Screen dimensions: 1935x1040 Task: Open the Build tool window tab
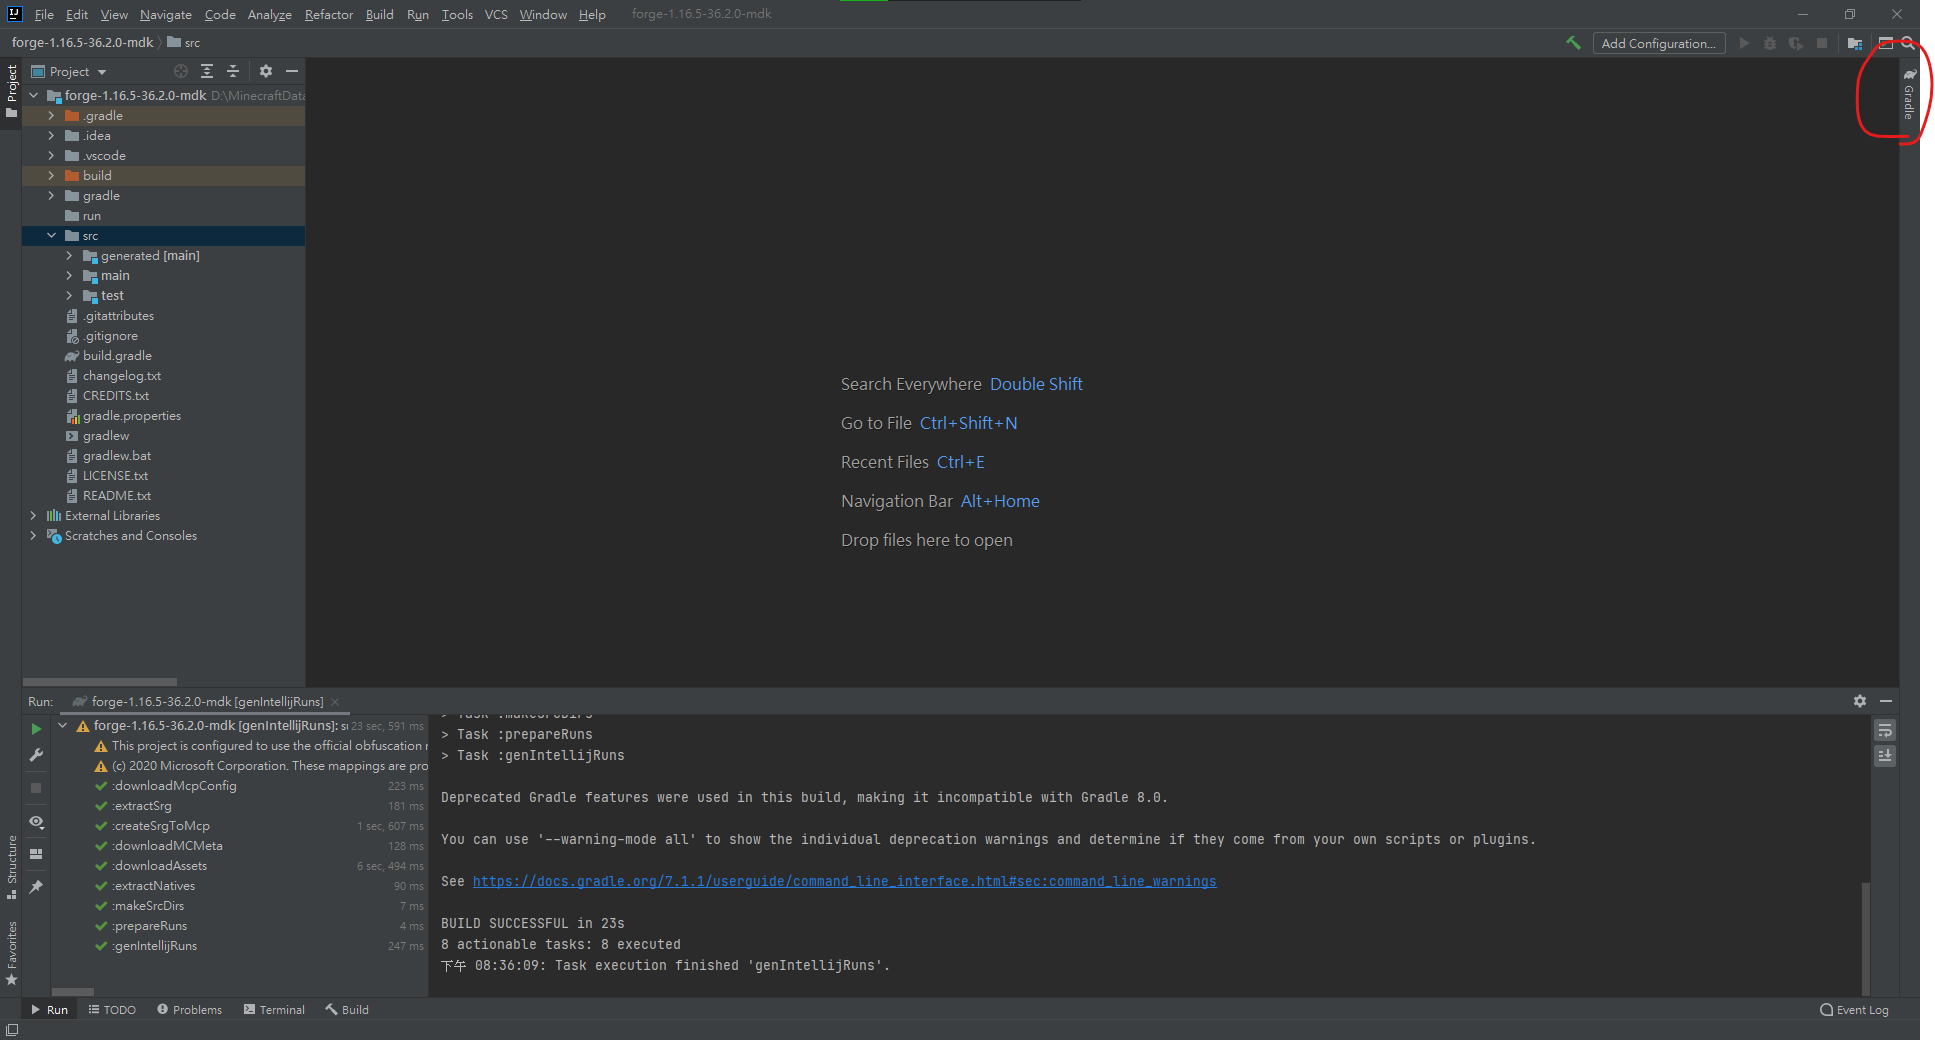(347, 1010)
